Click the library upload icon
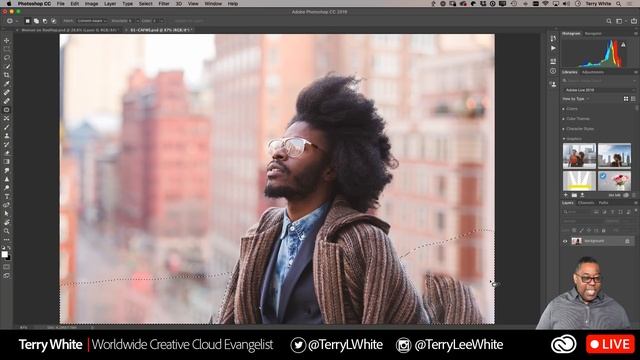 582,196
